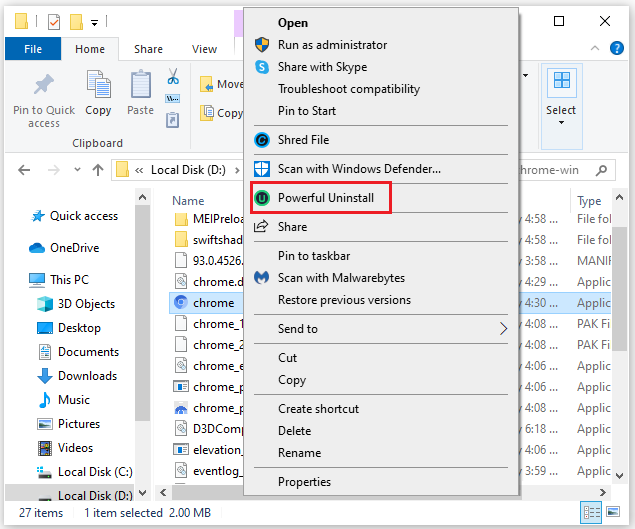Open the Select dropdown in ribbon
Viewport: 635px width, 529px height.
click(561, 105)
